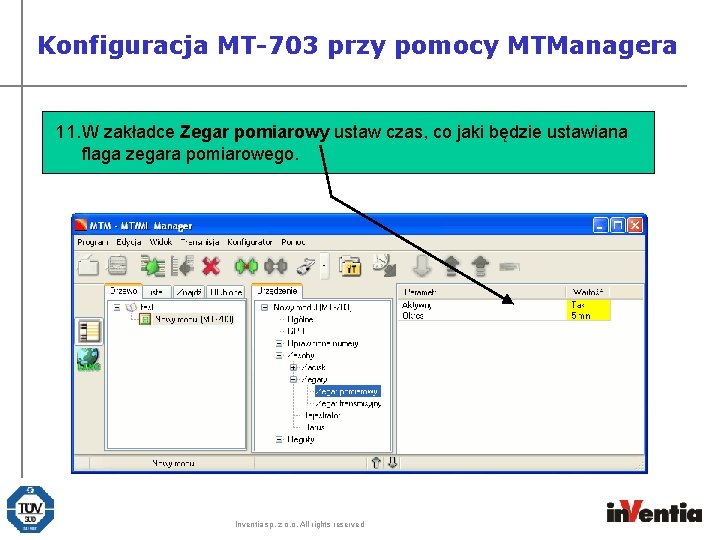Click the satellite dish with arrow icon
The width and height of the screenshot is (720, 540).
[384, 265]
